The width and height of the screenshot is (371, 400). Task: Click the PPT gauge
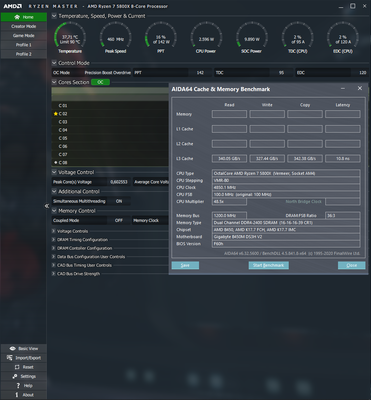[161, 38]
